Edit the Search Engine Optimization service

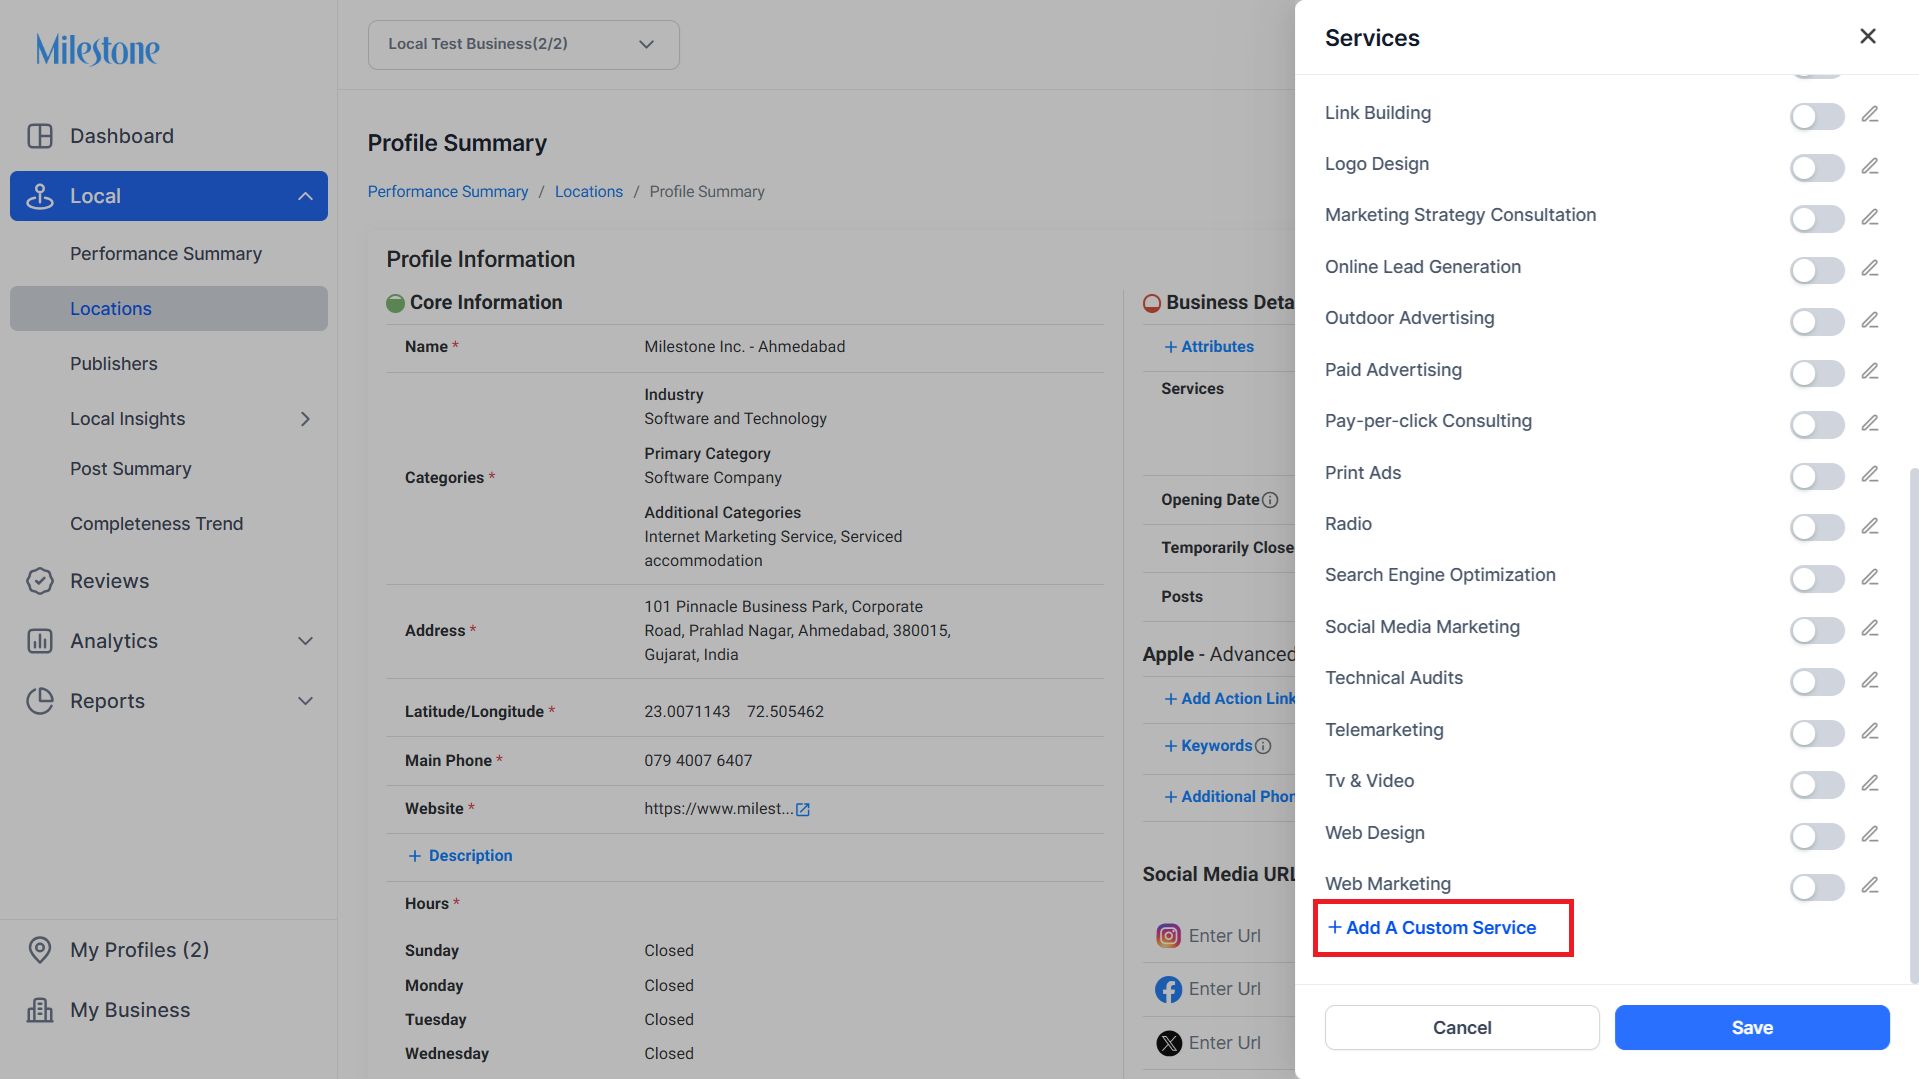point(1869,577)
